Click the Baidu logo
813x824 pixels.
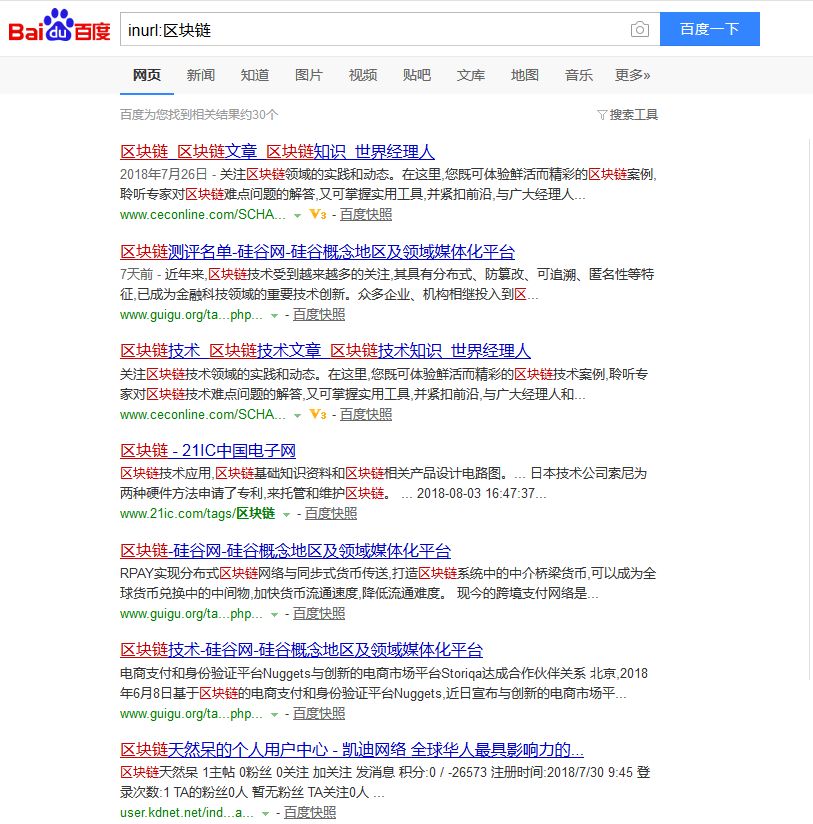click(x=58, y=28)
